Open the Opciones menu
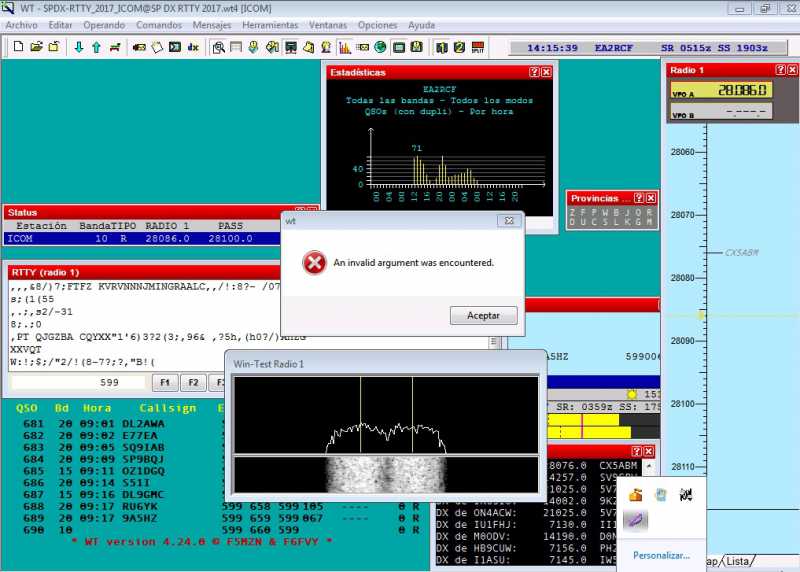 click(377, 25)
